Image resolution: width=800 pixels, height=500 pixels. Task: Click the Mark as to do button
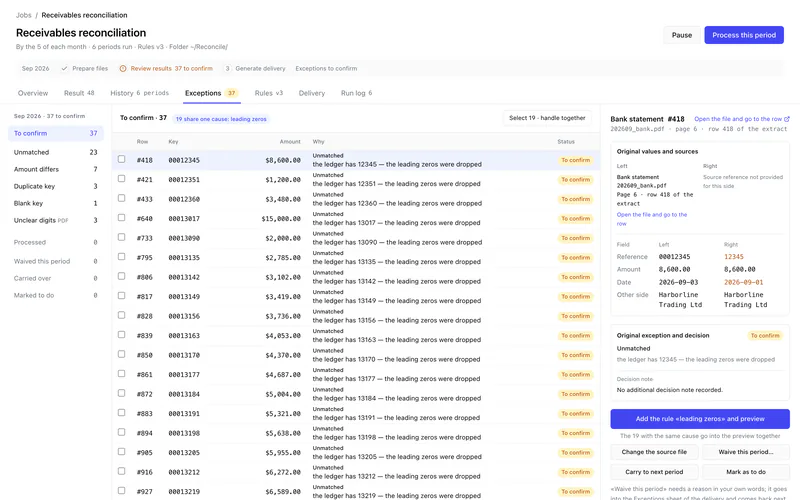click(746, 472)
